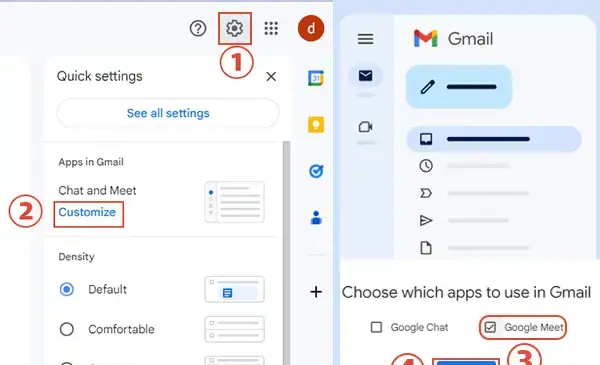Viewport: 600px width, 365px height.
Task: Open Google Contacts person icon
Action: click(316, 218)
